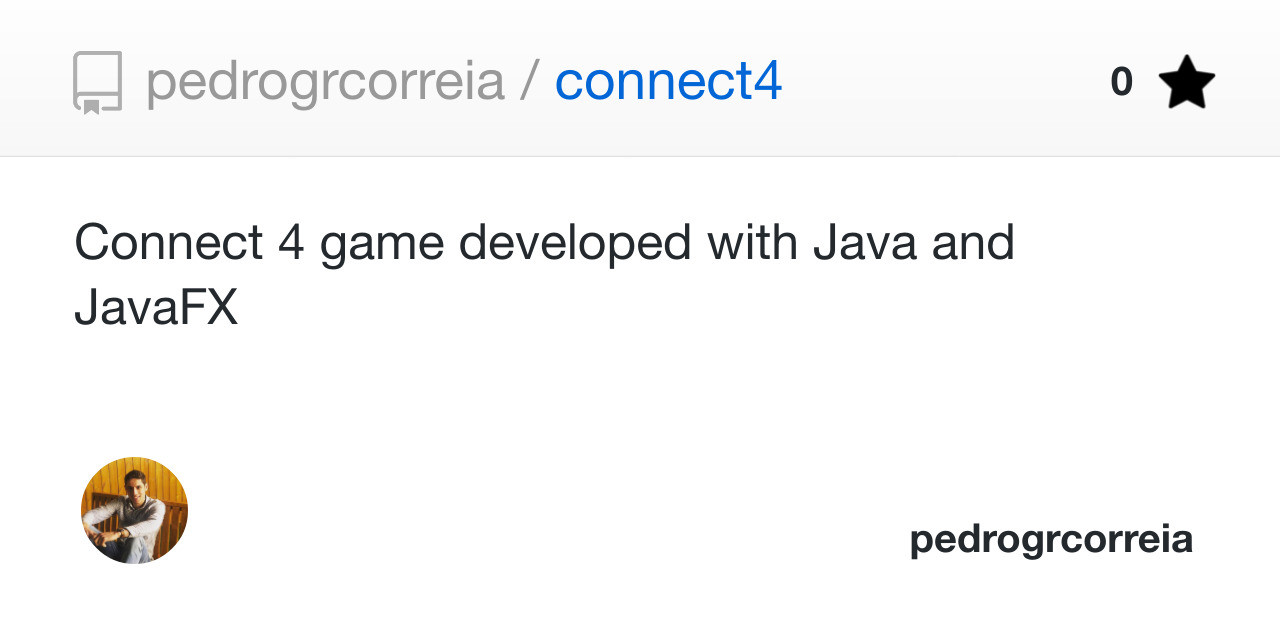Star the connect4 repository via star icon
This screenshot has height=640, width=1280.
(1187, 80)
